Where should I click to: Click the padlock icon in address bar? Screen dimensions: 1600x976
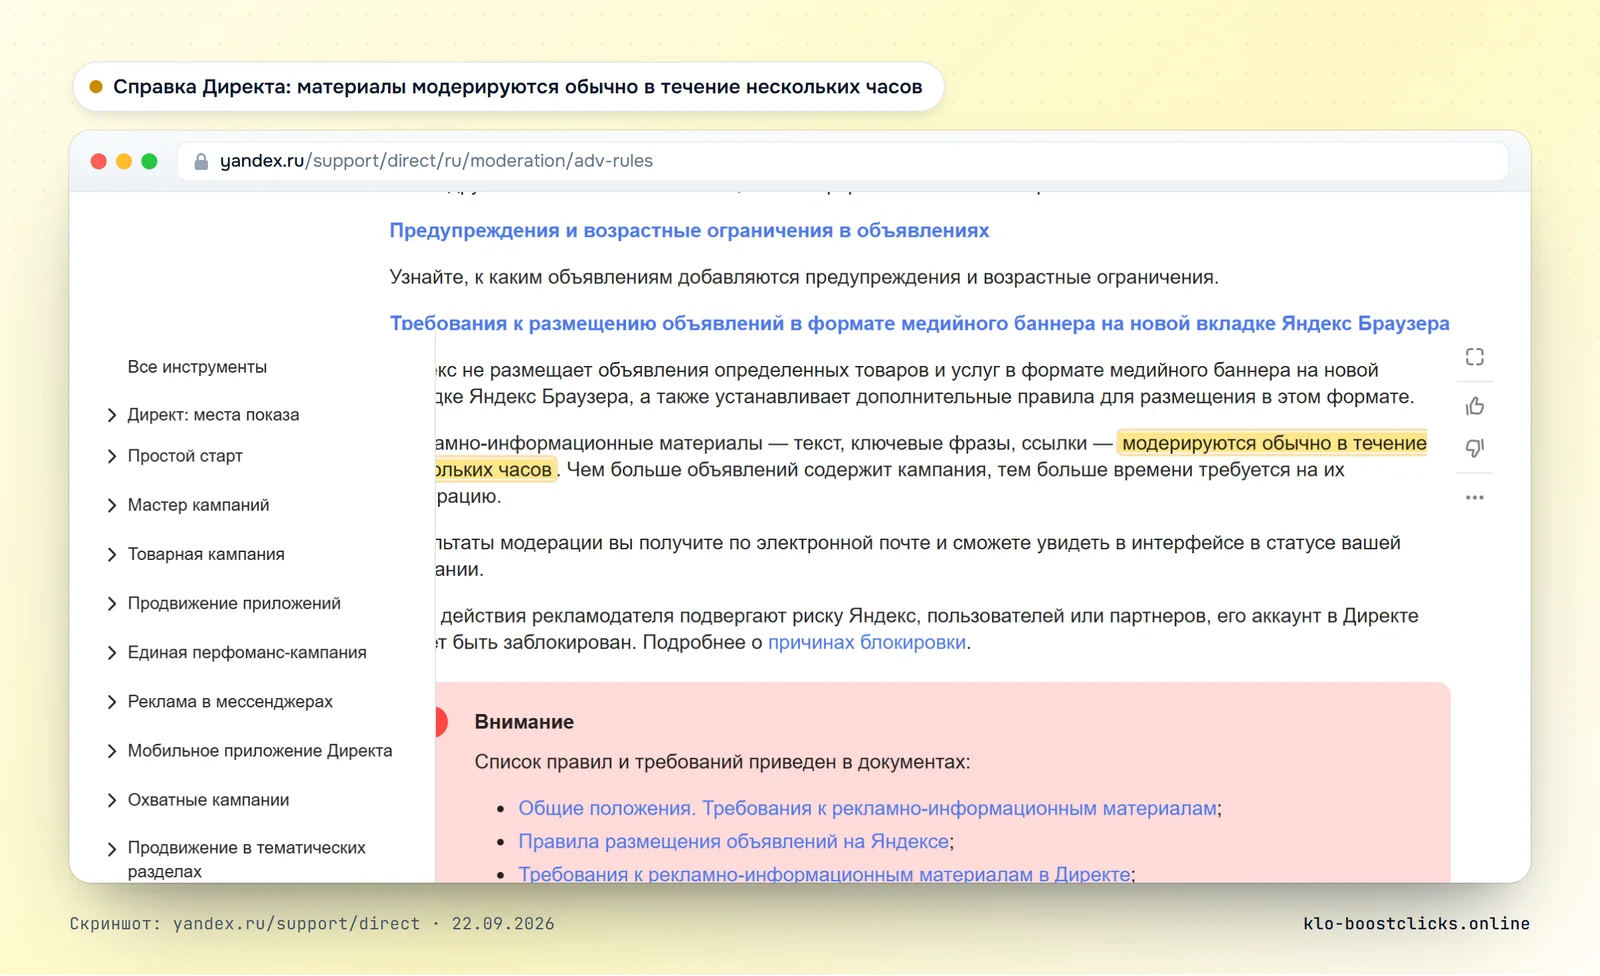coord(201,161)
